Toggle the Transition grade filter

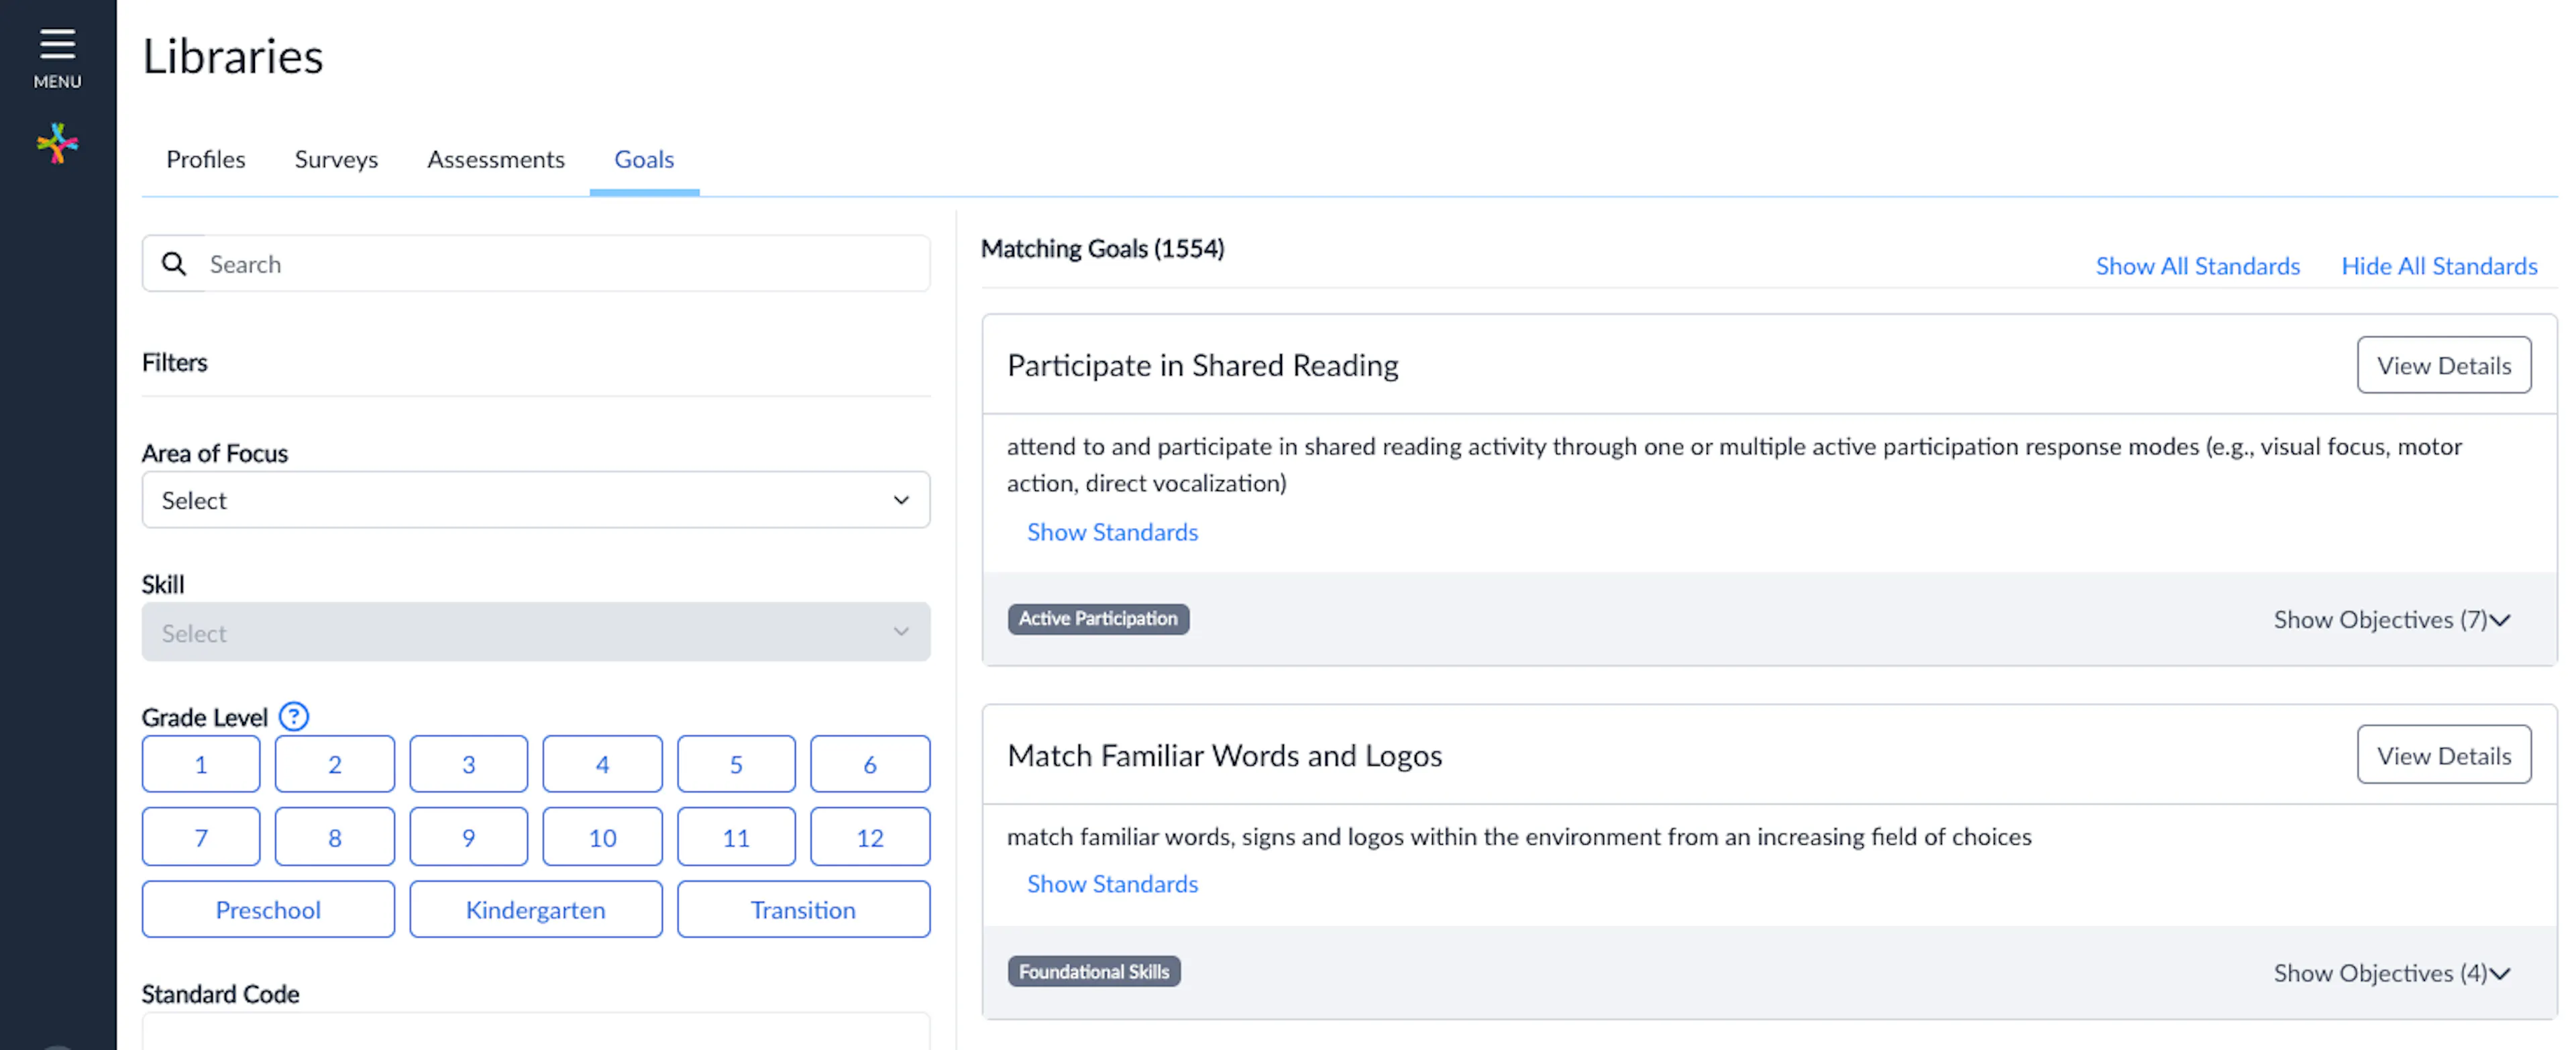pyautogui.click(x=803, y=909)
